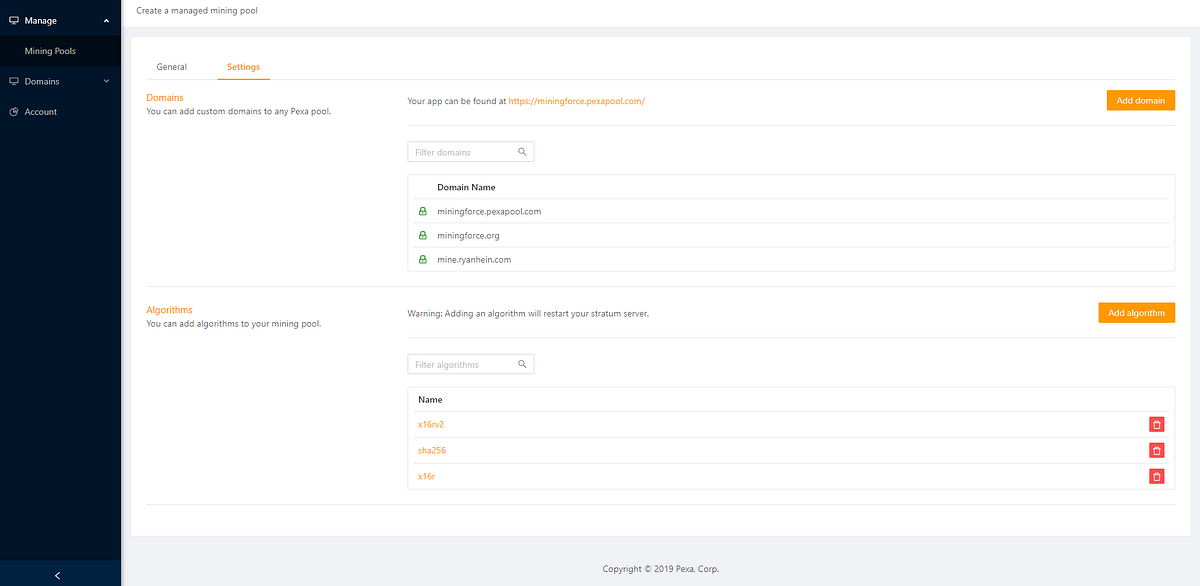The height and width of the screenshot is (586, 1200).
Task: Expand the Domains sidebar menu
Action: click(60, 81)
